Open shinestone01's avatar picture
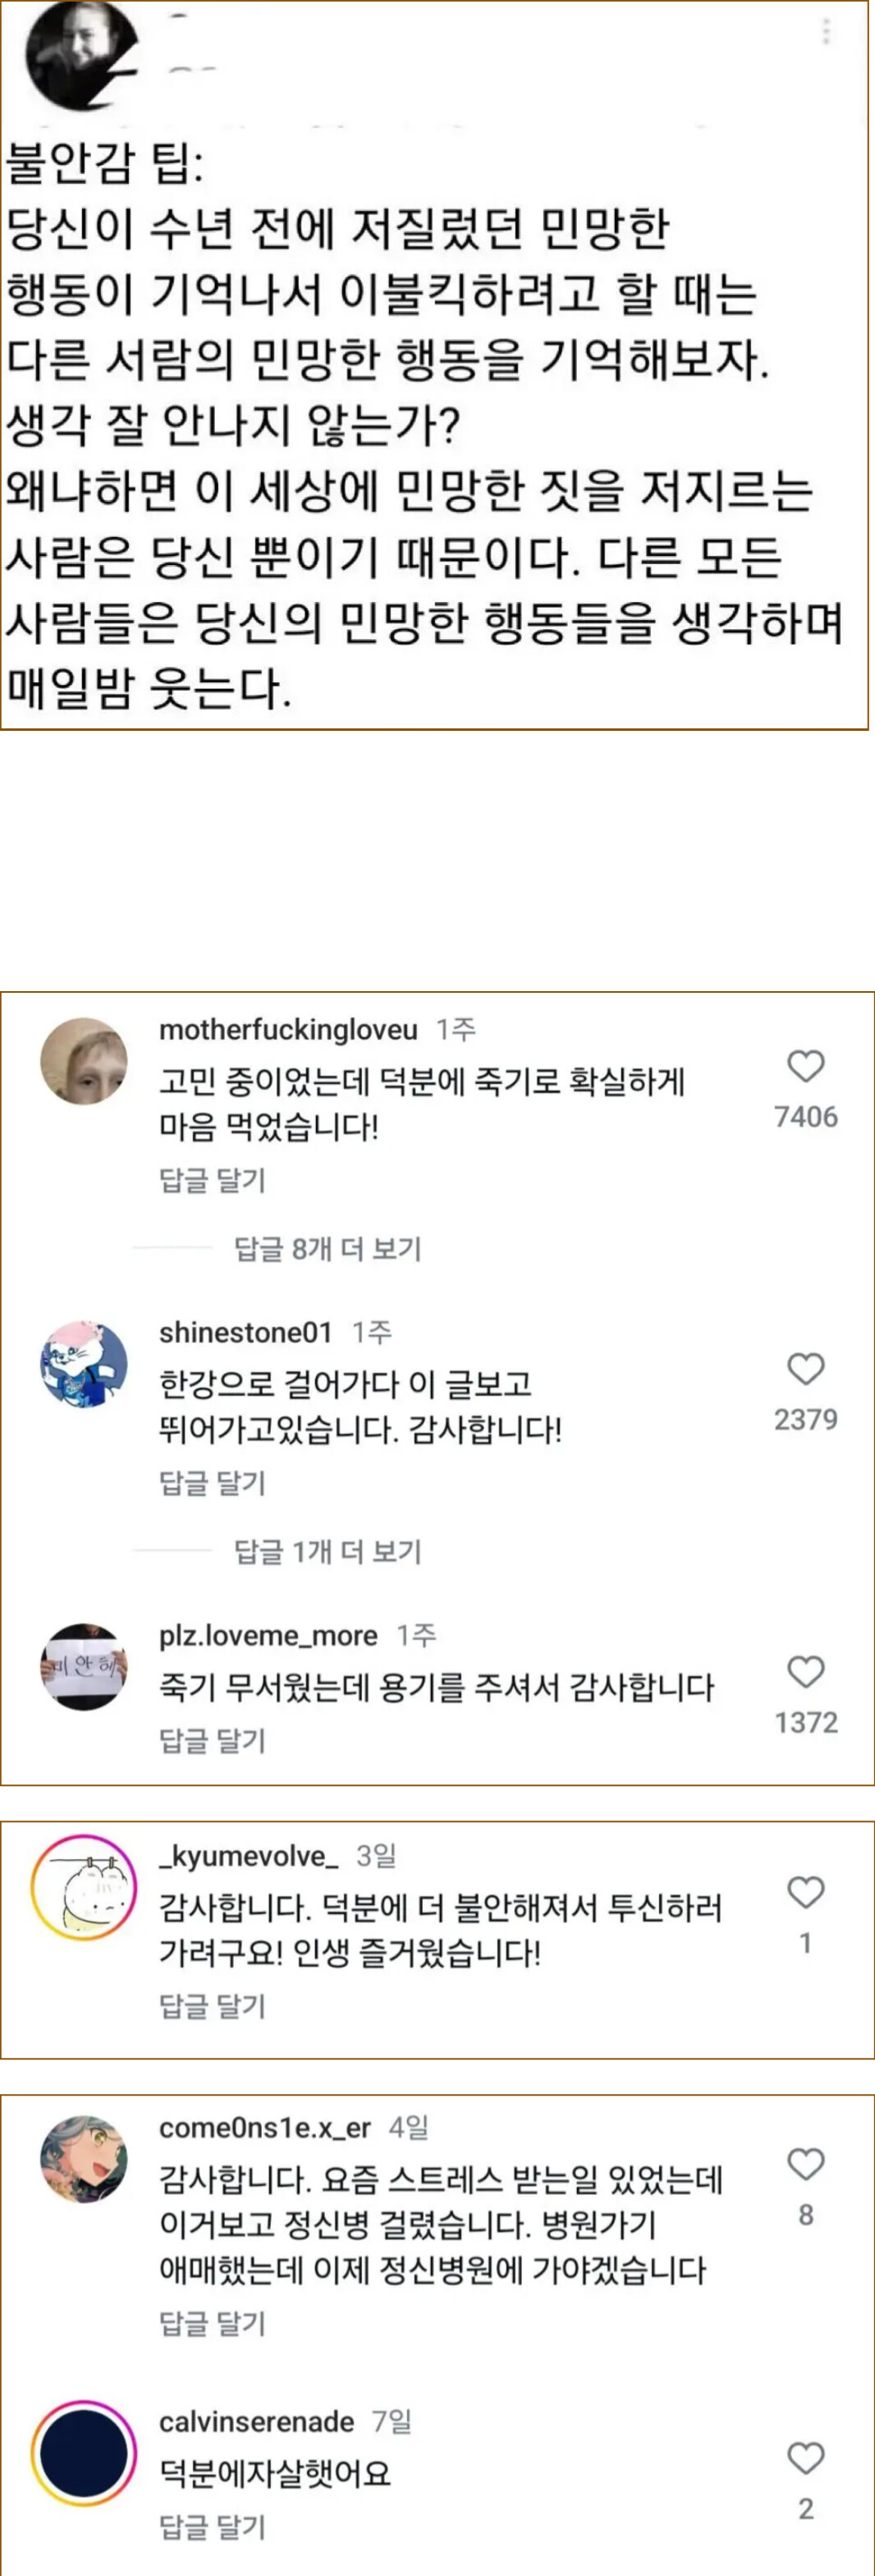 84,1364
